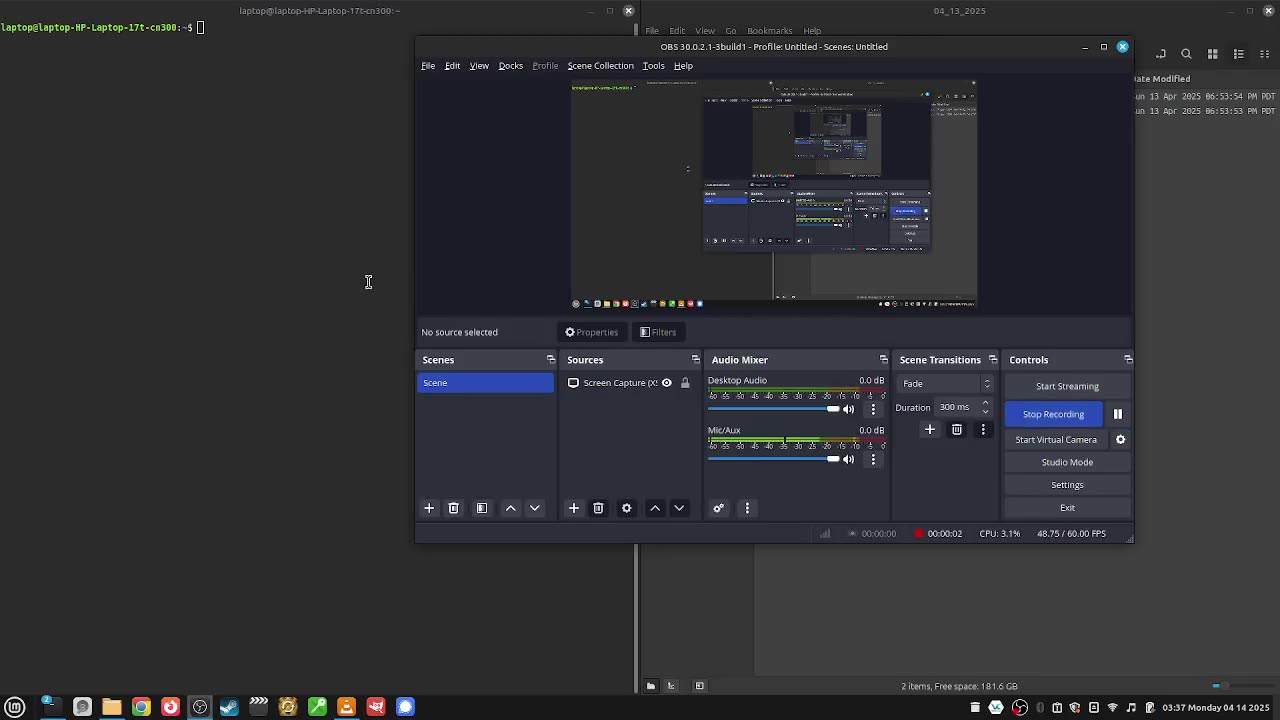Screen dimensions: 1280x720
Task: Select the Scene item in Scenes list
Action: coord(485,383)
